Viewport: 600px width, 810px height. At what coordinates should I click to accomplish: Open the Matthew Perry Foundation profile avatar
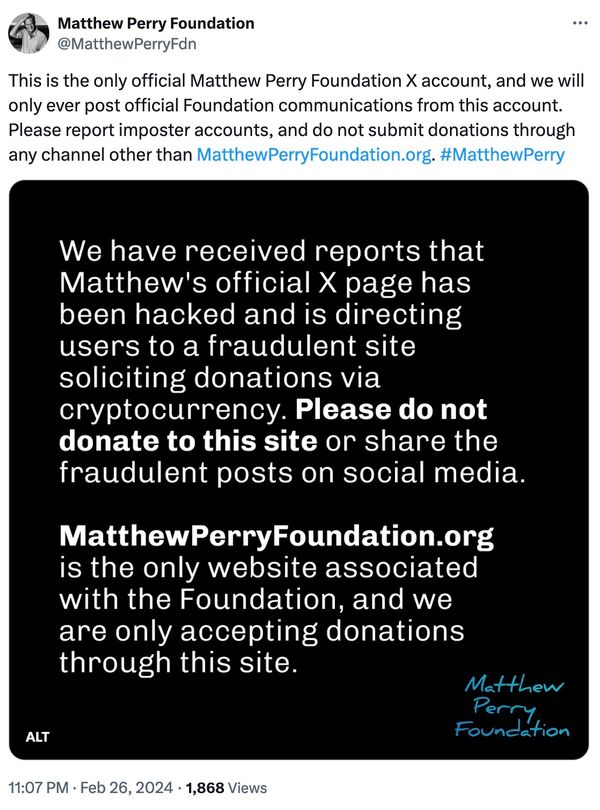tap(29, 33)
